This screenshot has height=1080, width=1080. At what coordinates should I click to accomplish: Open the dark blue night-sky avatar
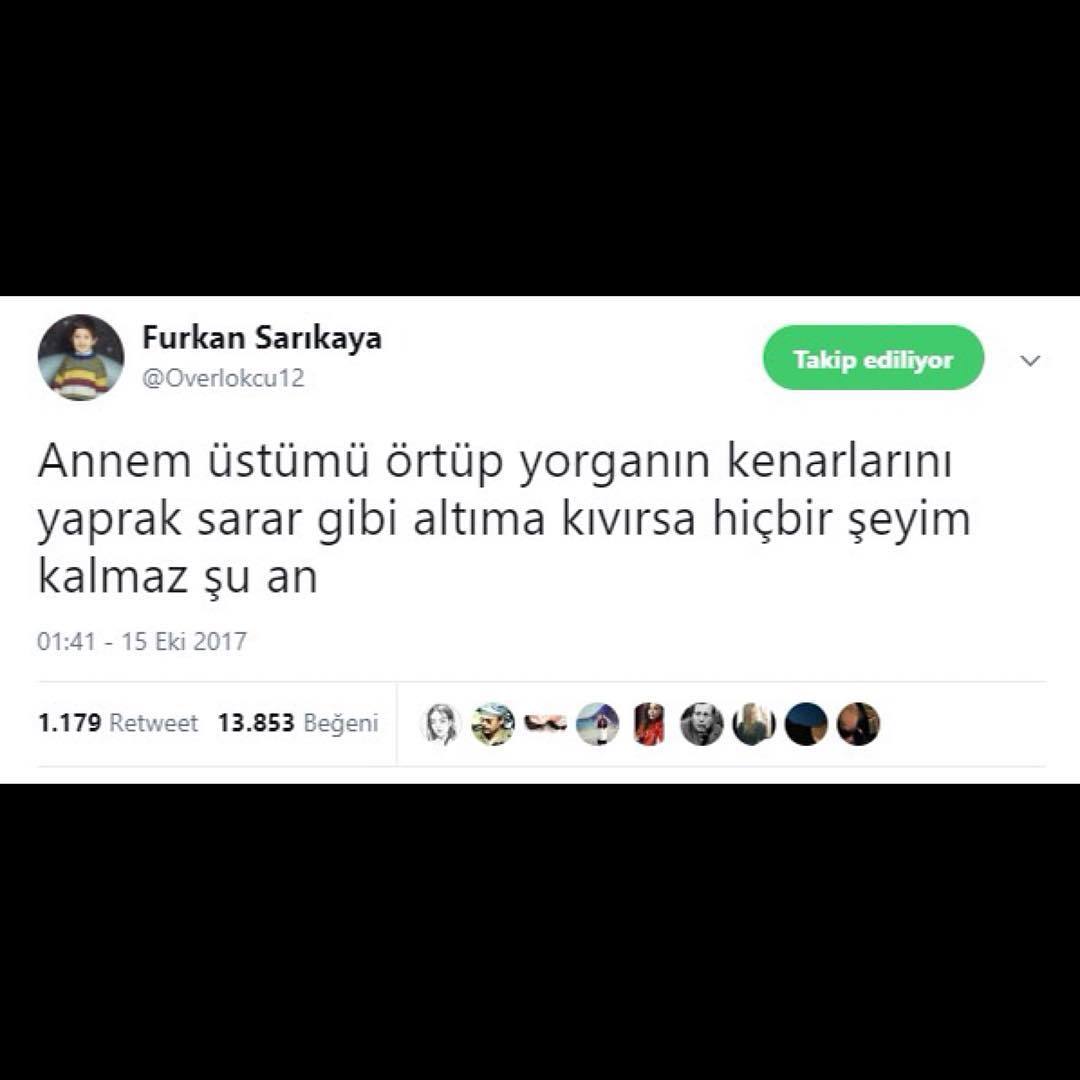pos(806,724)
